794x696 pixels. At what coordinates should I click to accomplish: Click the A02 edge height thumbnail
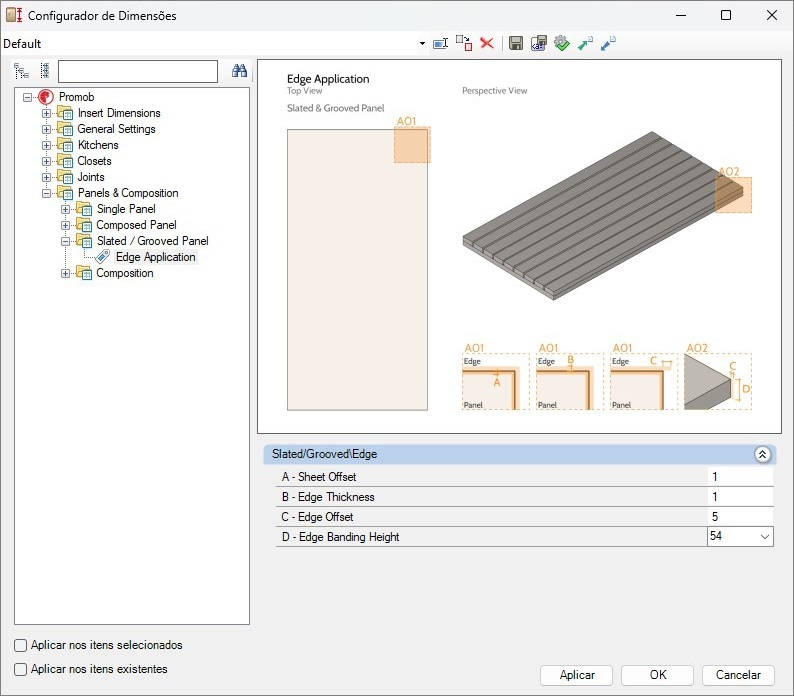click(718, 381)
